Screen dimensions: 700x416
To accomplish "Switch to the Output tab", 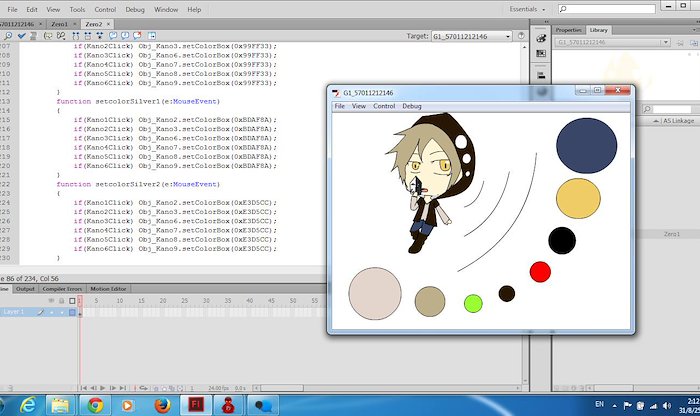I will point(25,289).
